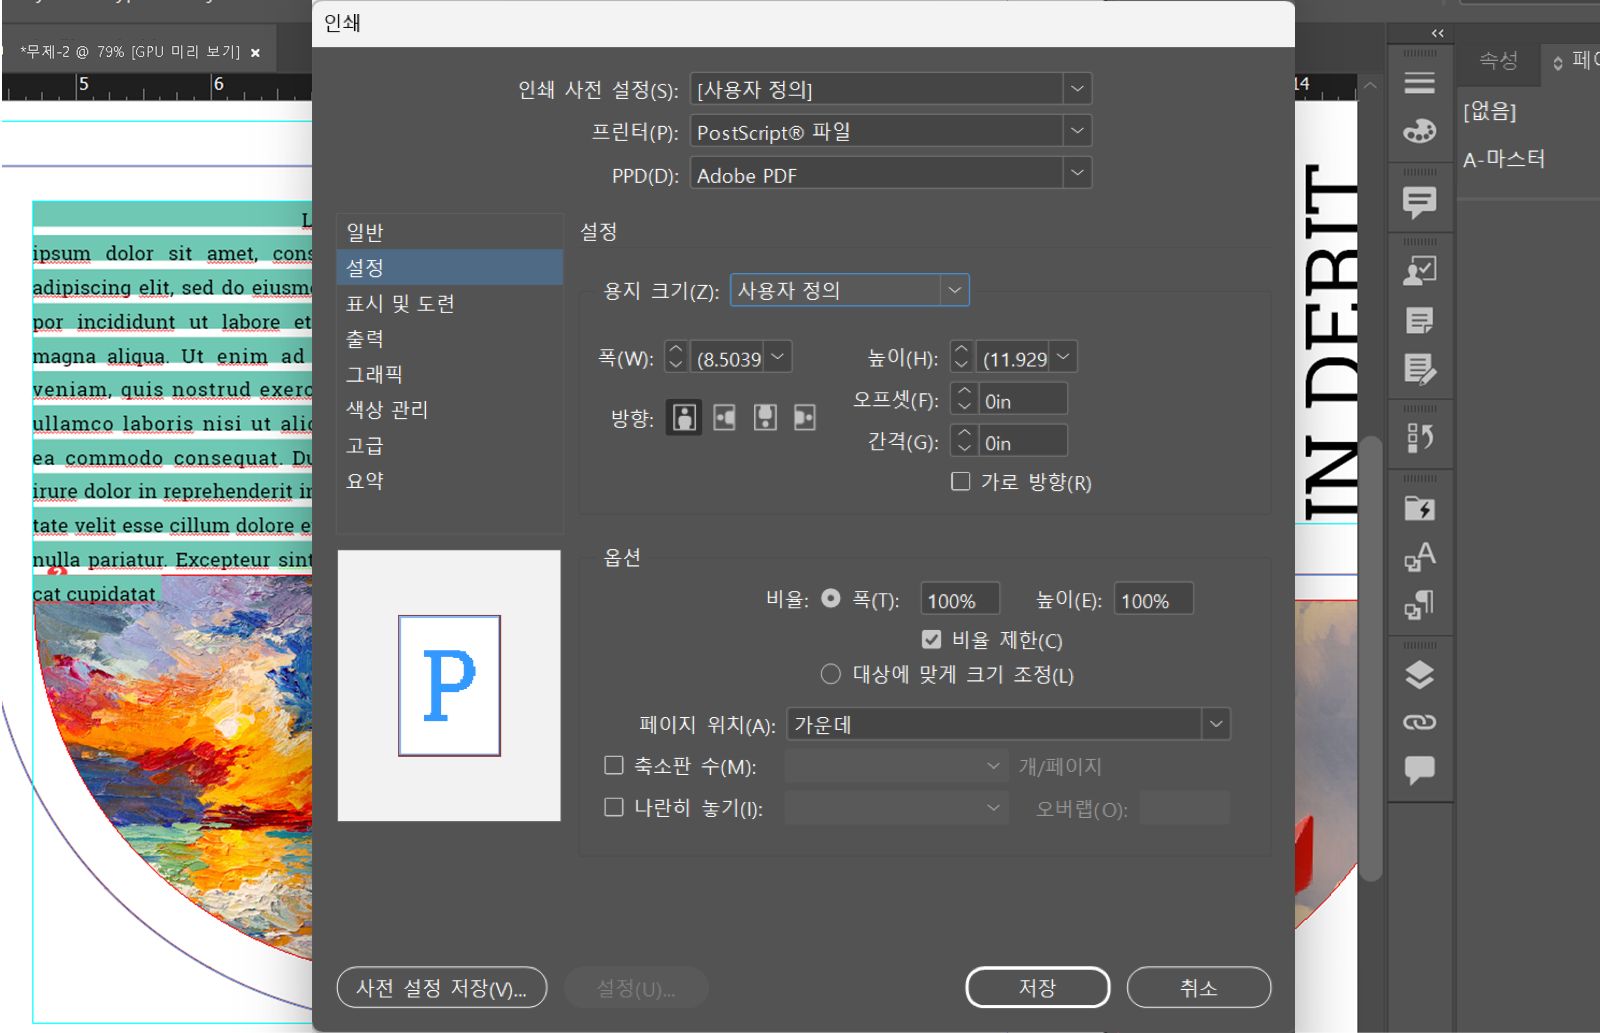
Task: Enable 나란히 놓기 checkbox
Action: [x=614, y=806]
